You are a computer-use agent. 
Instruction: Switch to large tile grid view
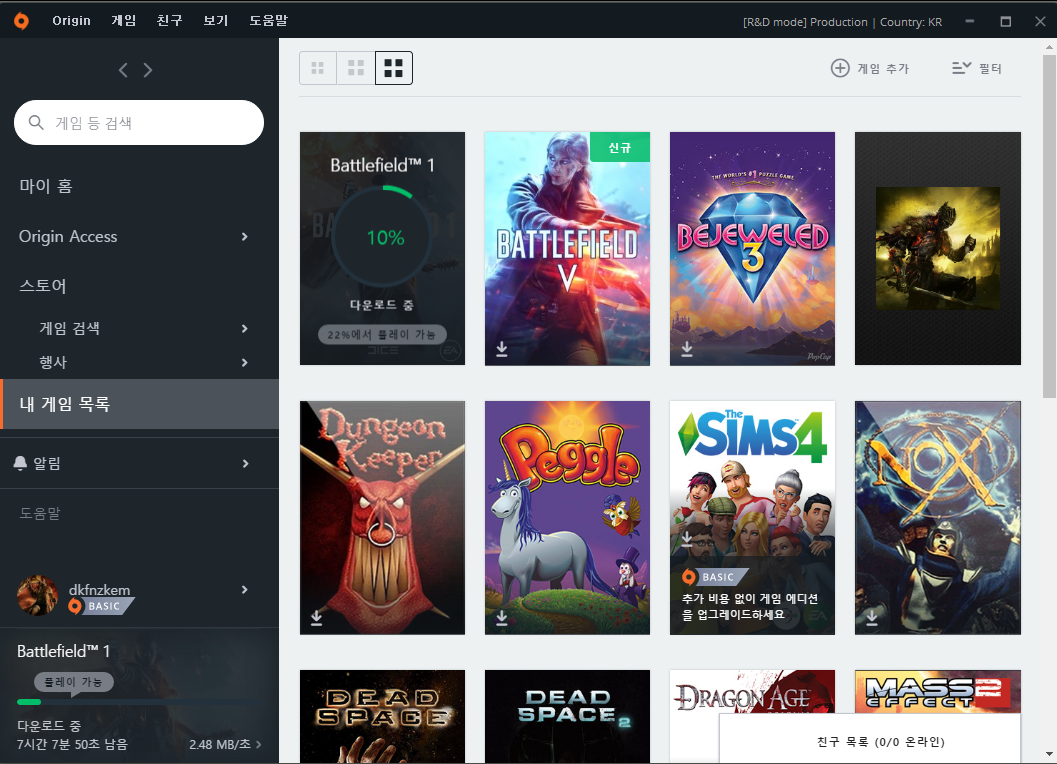click(393, 68)
